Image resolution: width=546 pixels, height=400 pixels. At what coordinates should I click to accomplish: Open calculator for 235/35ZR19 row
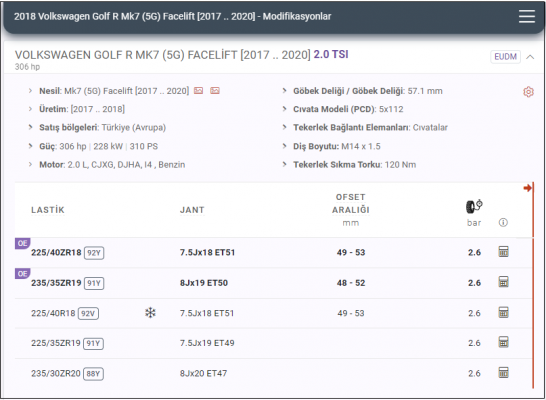coord(504,282)
